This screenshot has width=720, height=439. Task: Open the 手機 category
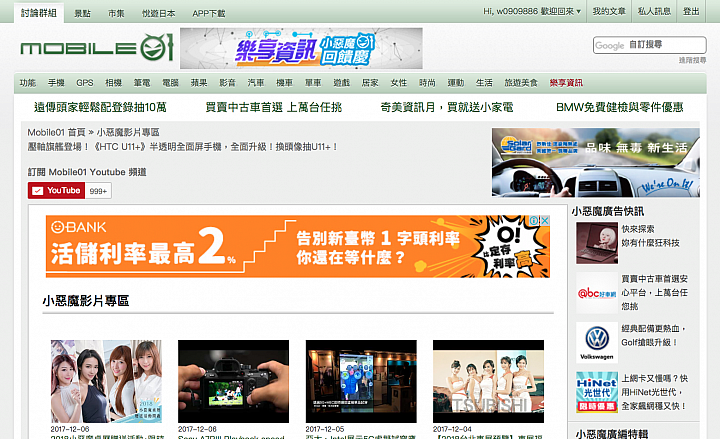(56, 83)
